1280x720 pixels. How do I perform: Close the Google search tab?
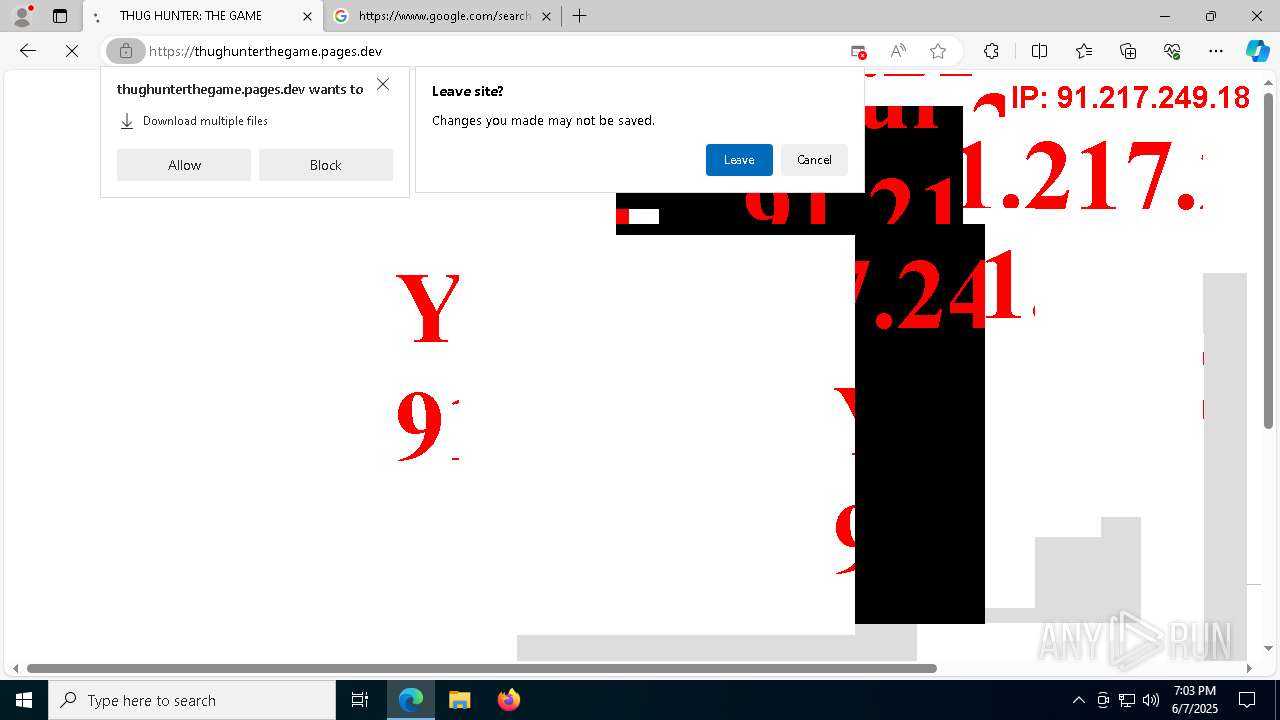(x=546, y=16)
